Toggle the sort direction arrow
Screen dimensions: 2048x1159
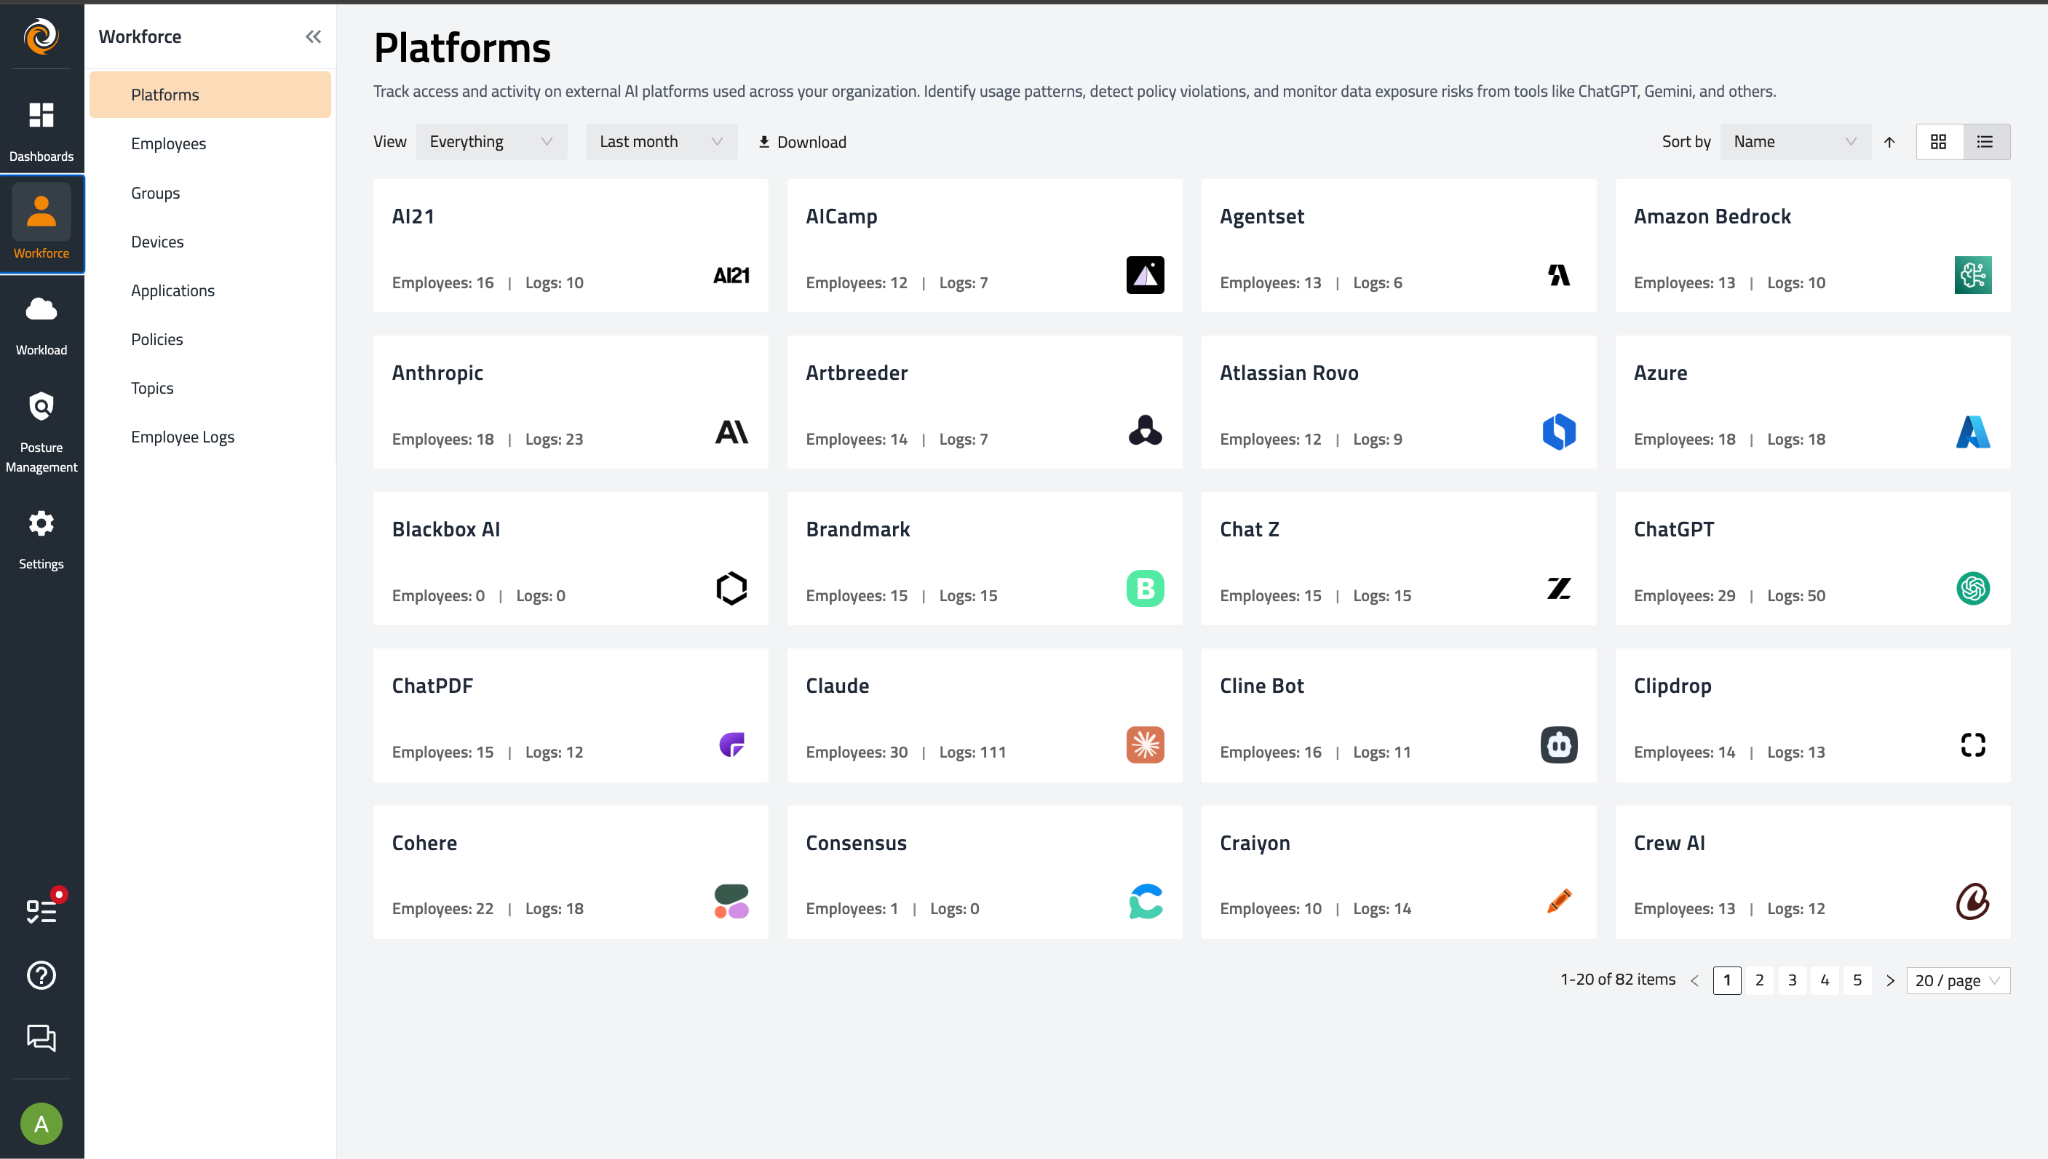1889,142
